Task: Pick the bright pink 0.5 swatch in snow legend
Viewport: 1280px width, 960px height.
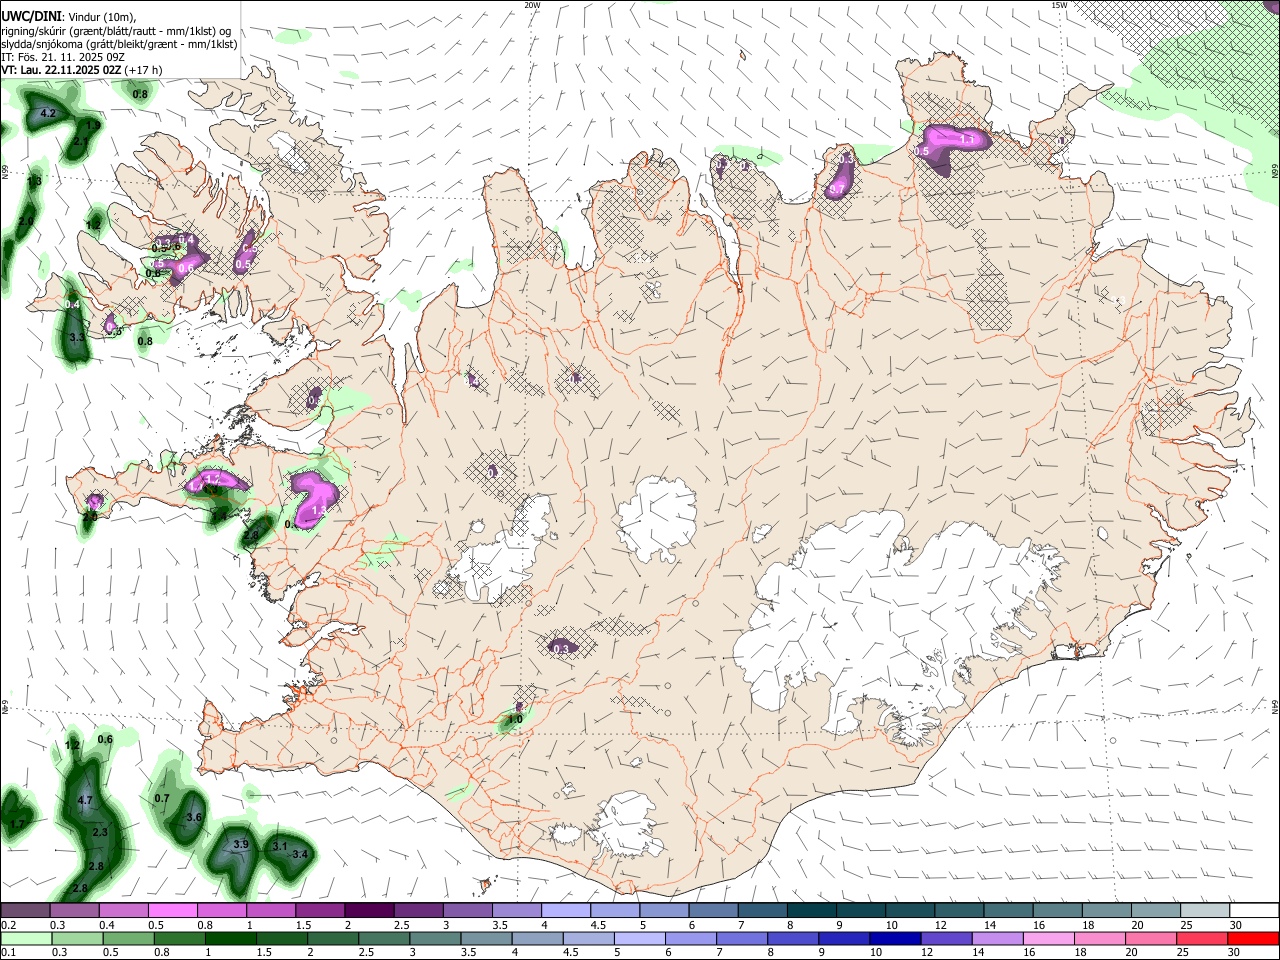Action: (x=172, y=911)
